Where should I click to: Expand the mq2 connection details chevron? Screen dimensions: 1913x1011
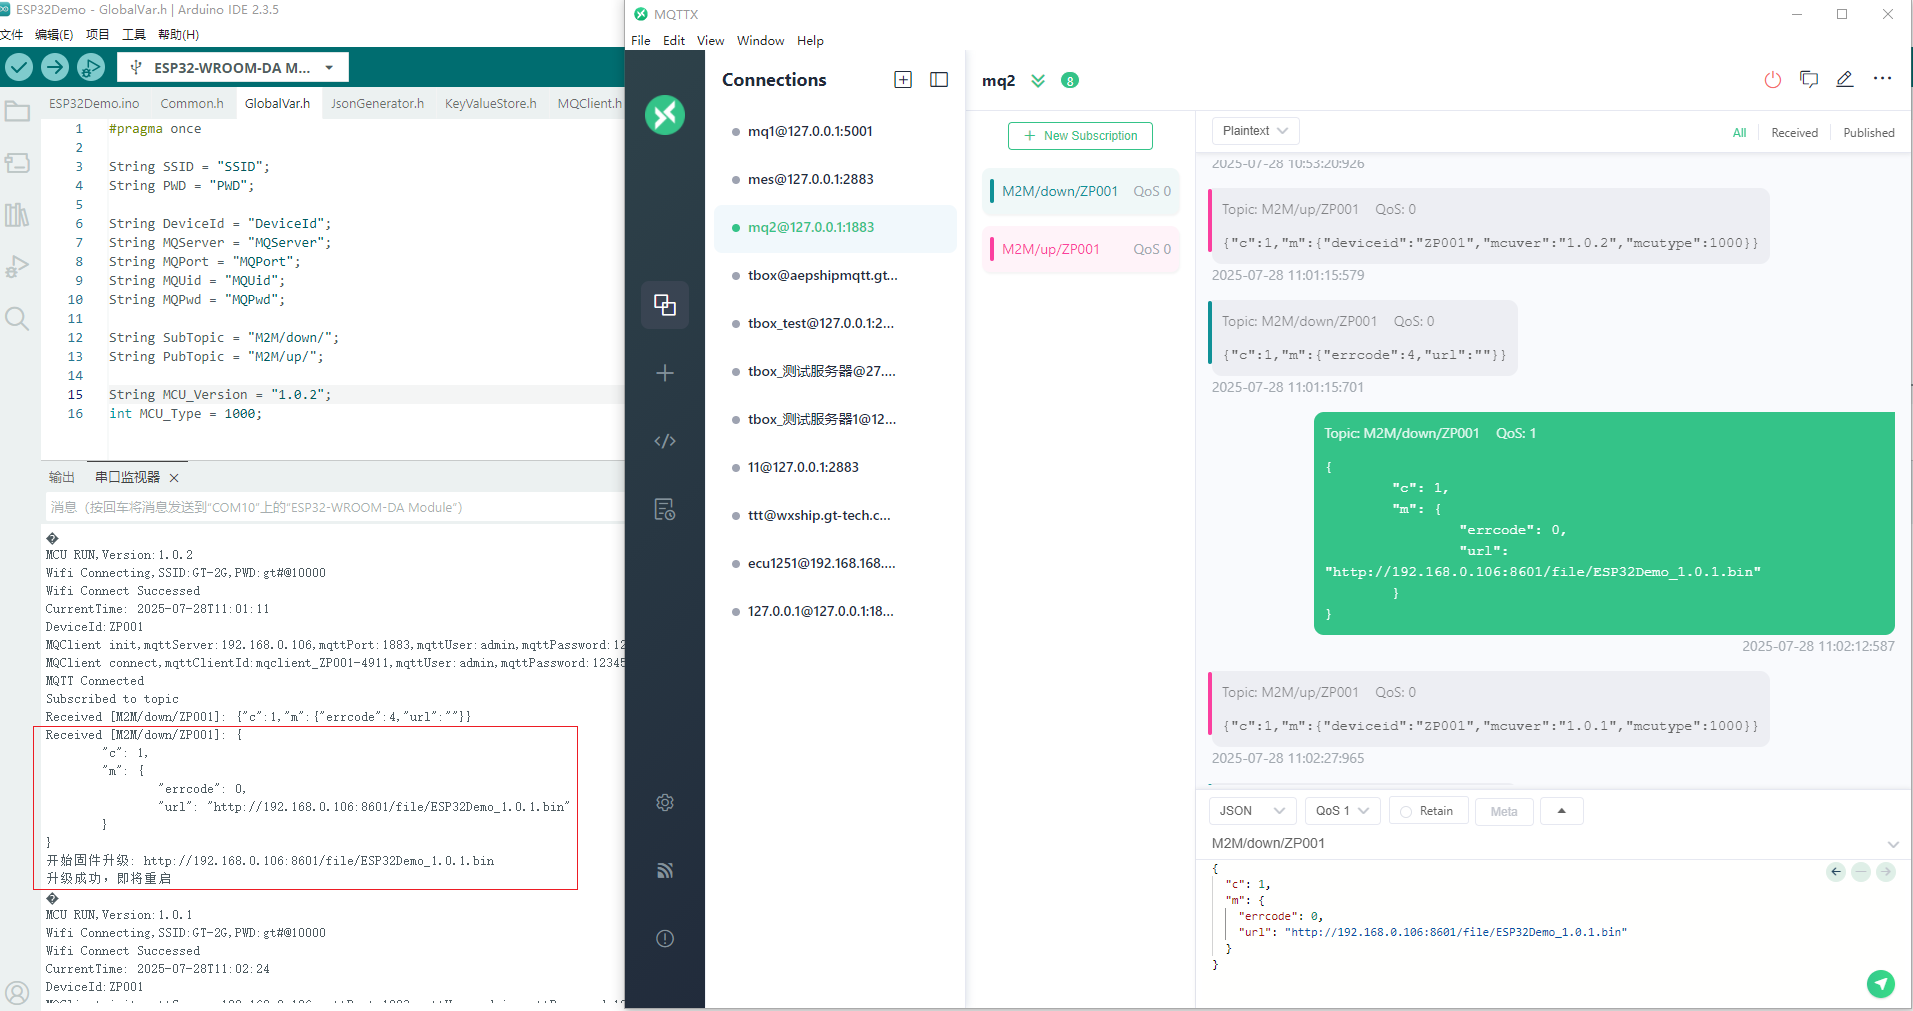(x=1038, y=81)
